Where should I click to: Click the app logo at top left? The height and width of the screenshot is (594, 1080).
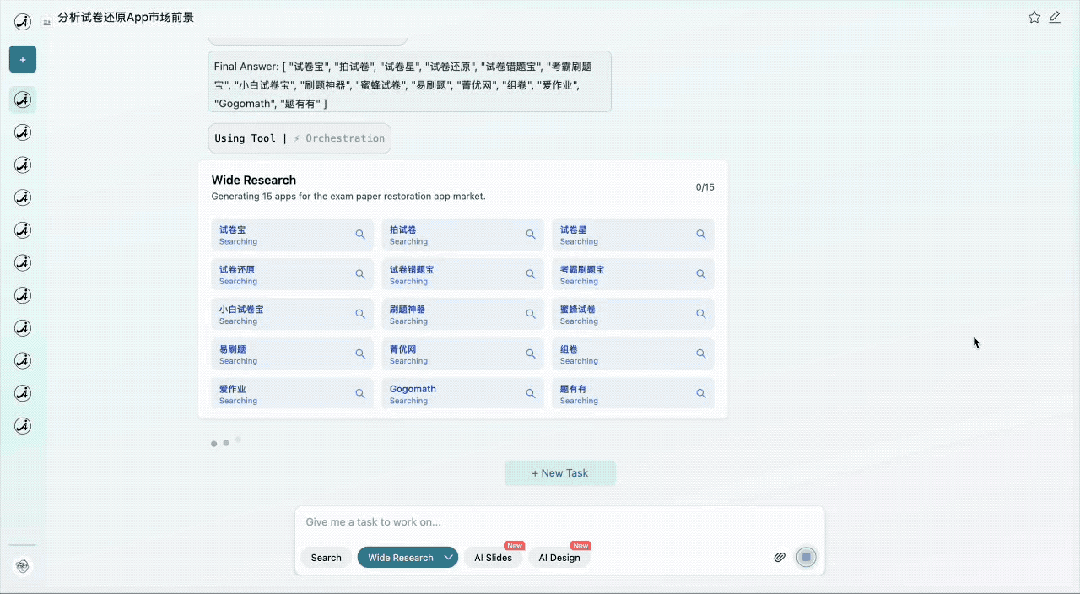[22, 21]
